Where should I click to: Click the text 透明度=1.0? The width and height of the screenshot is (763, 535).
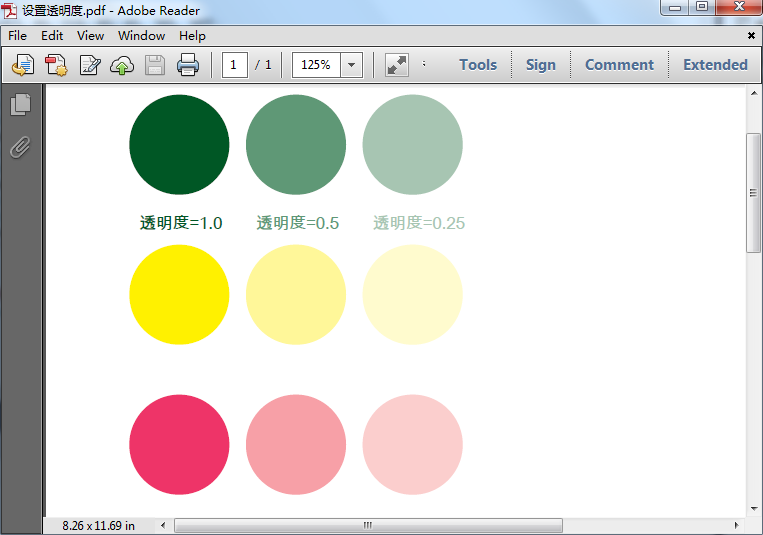point(181,223)
